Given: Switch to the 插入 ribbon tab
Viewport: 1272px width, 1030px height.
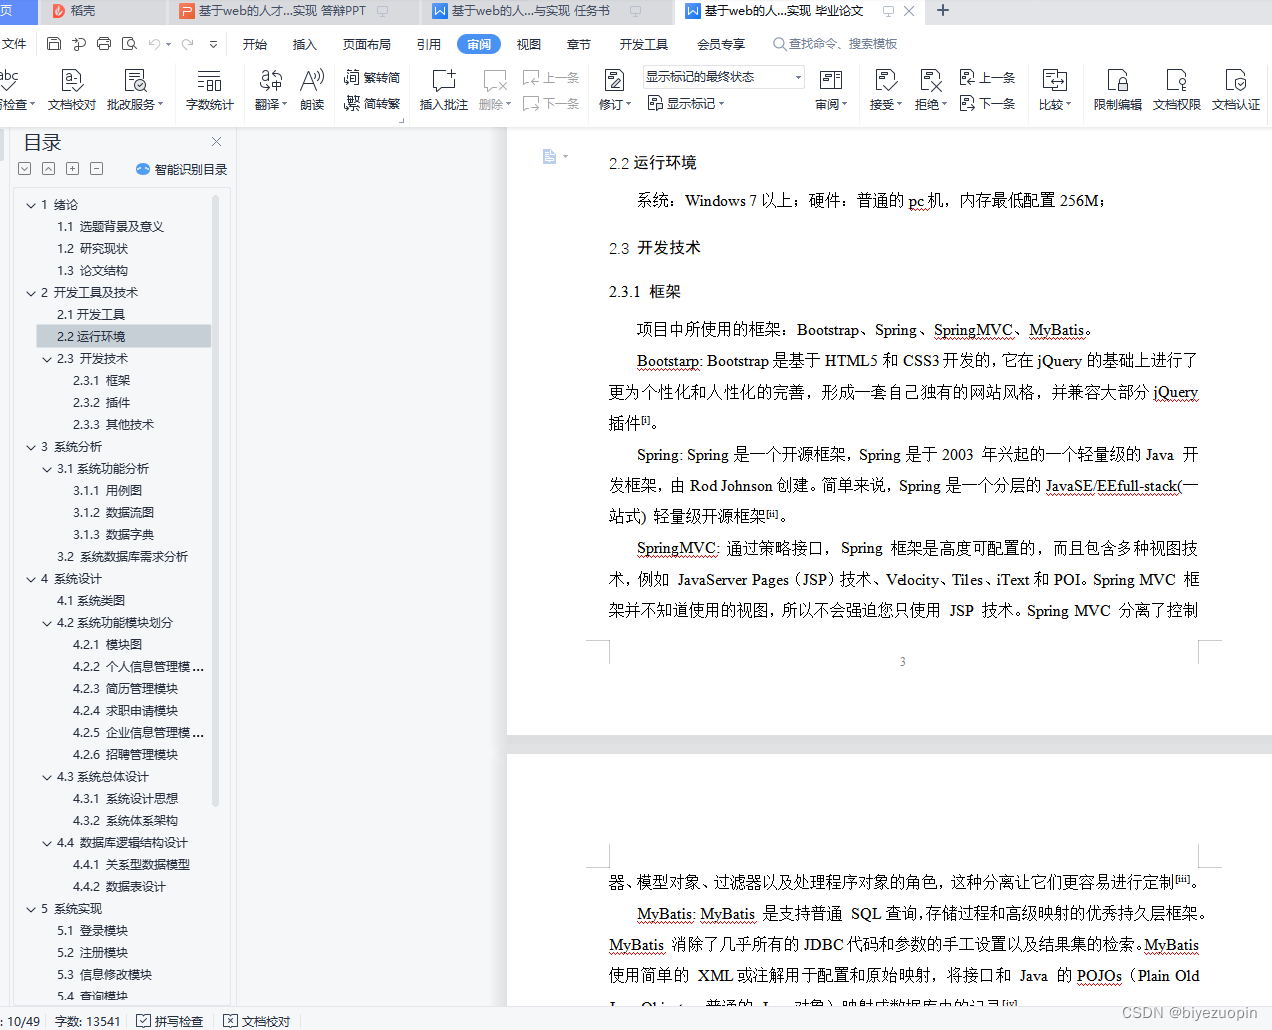Looking at the screenshot, I should tap(304, 44).
